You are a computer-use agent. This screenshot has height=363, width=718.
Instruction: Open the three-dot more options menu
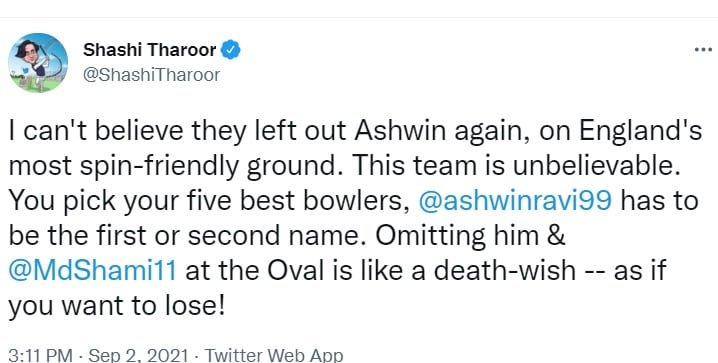(x=703, y=49)
